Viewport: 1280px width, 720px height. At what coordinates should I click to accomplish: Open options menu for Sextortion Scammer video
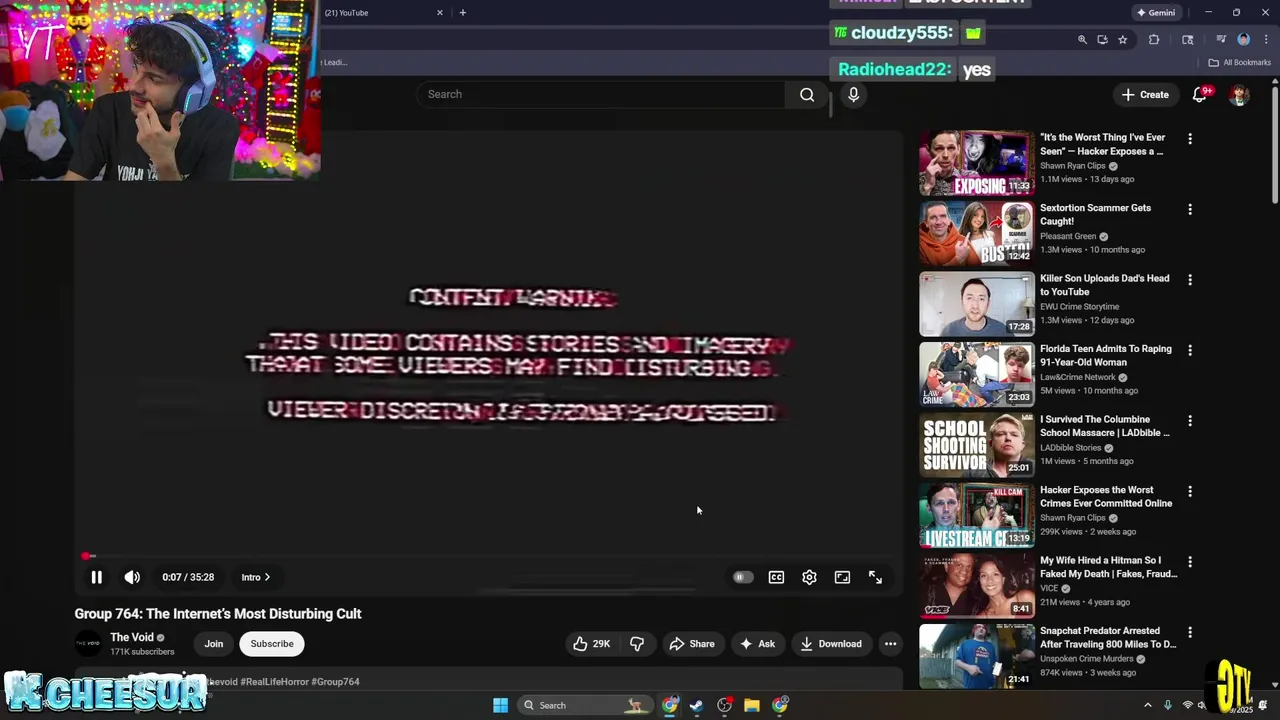pyautogui.click(x=1190, y=210)
